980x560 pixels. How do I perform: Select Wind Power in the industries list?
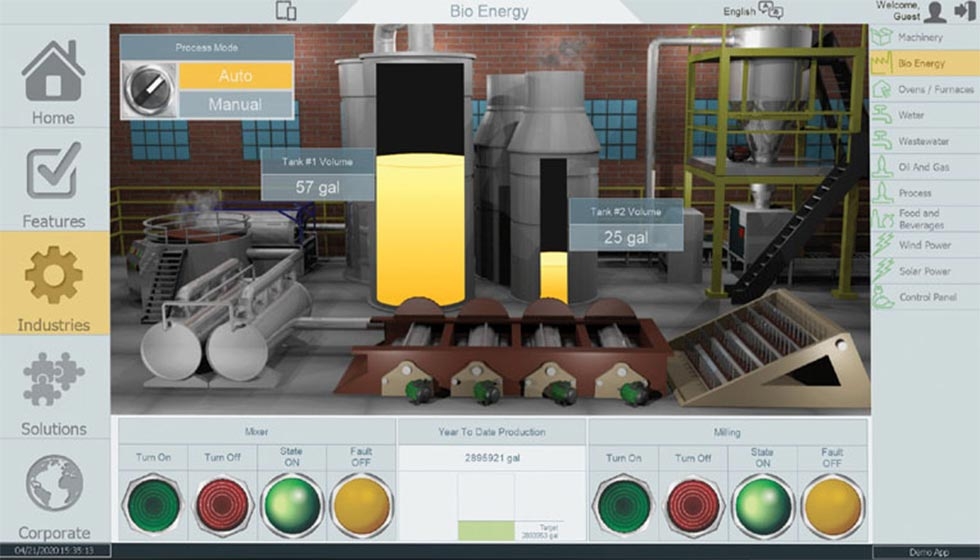pos(922,245)
